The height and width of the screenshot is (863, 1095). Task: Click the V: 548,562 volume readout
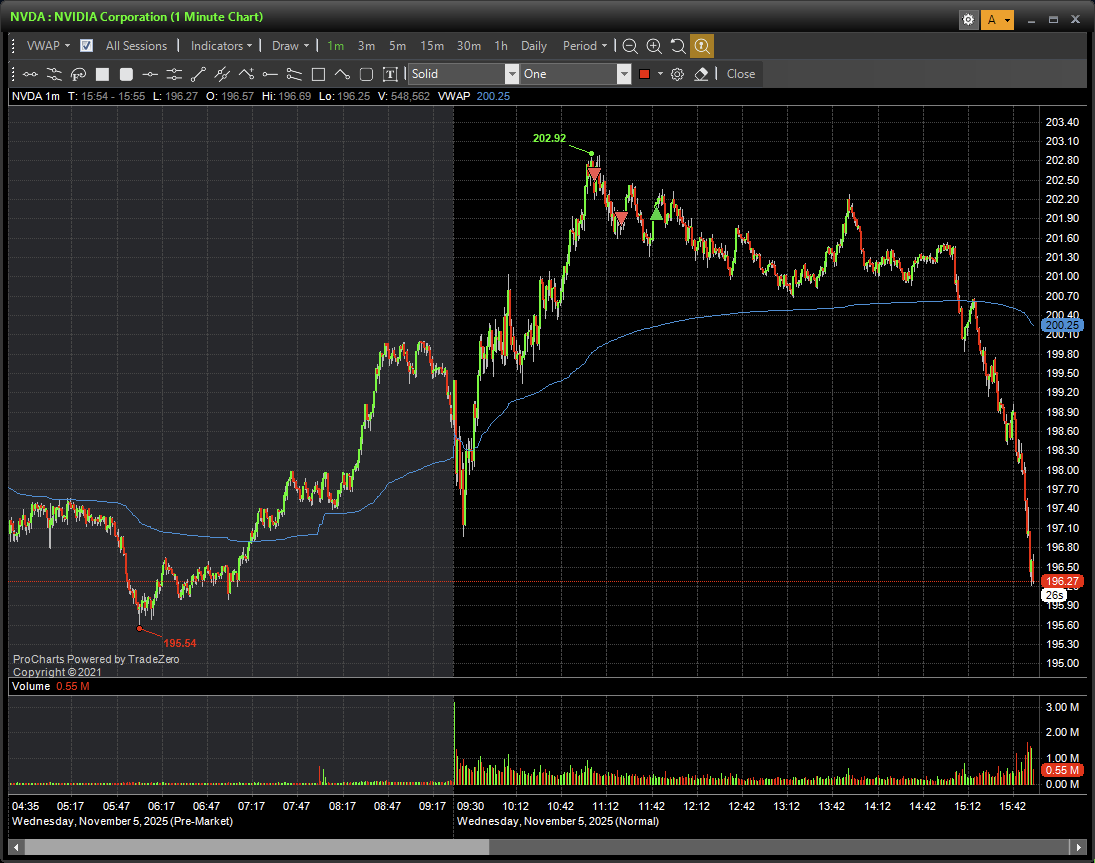point(404,96)
